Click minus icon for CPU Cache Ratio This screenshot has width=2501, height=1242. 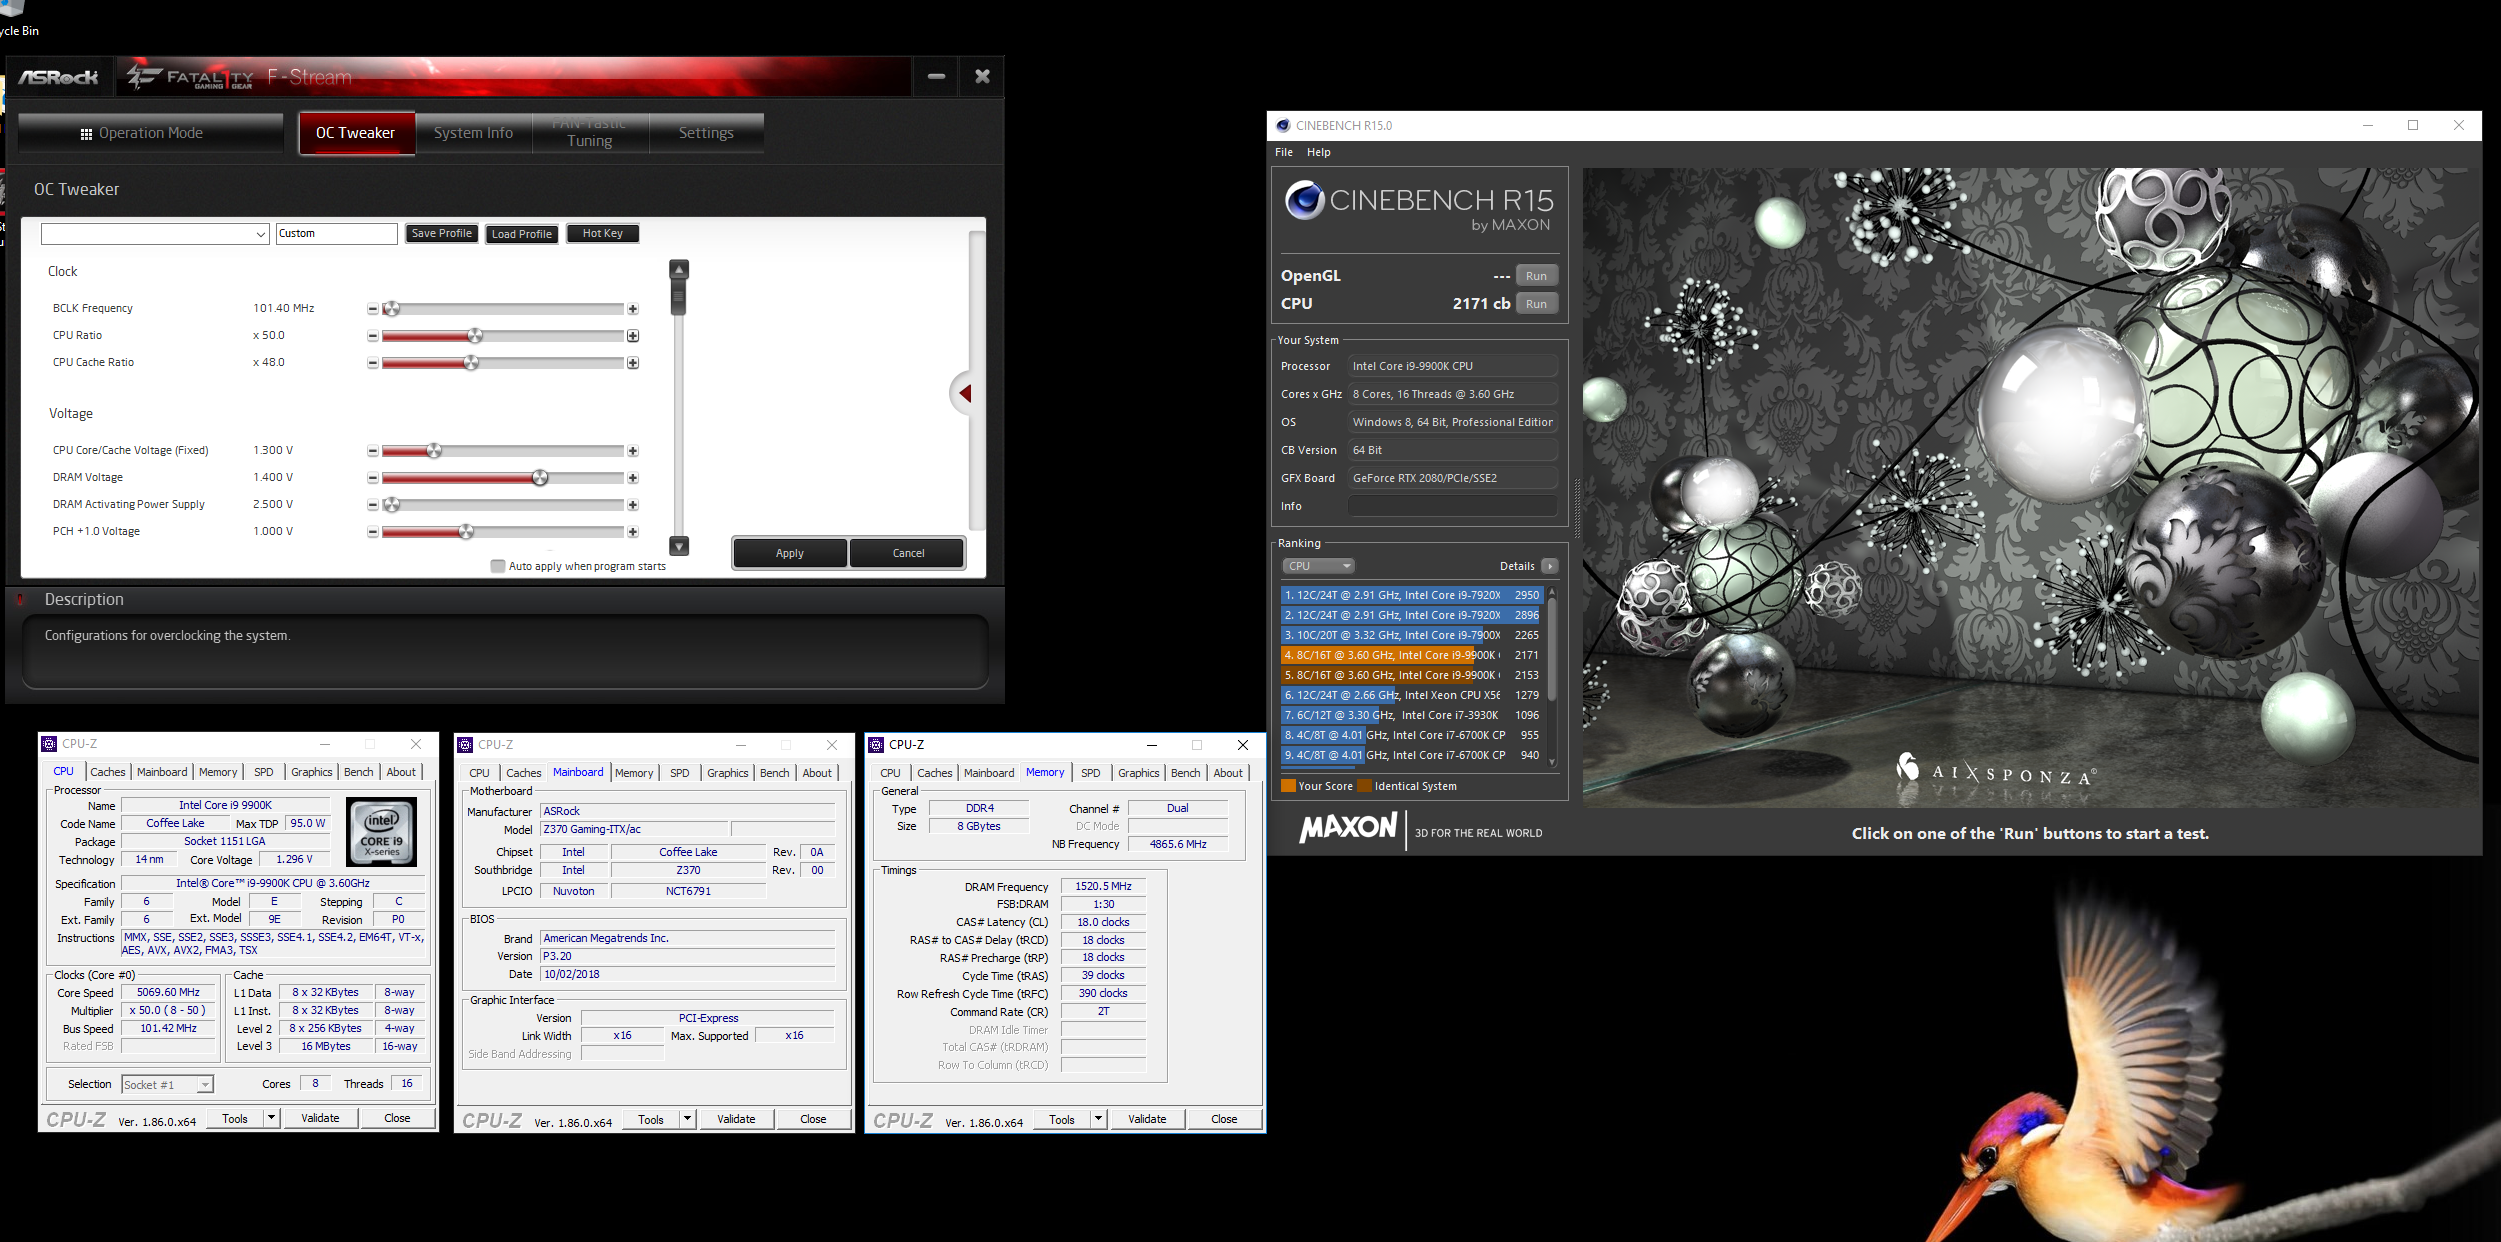tap(373, 363)
